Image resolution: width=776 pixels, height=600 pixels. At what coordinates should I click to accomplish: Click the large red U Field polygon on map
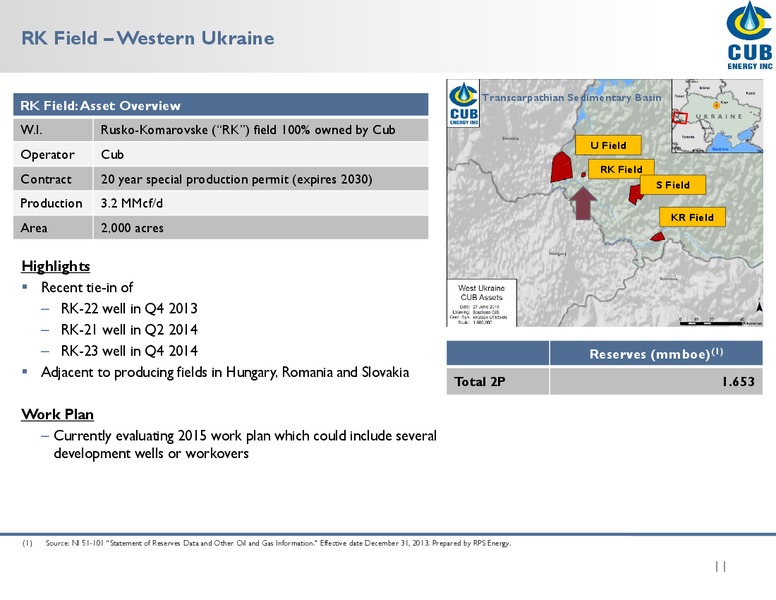coord(561,167)
